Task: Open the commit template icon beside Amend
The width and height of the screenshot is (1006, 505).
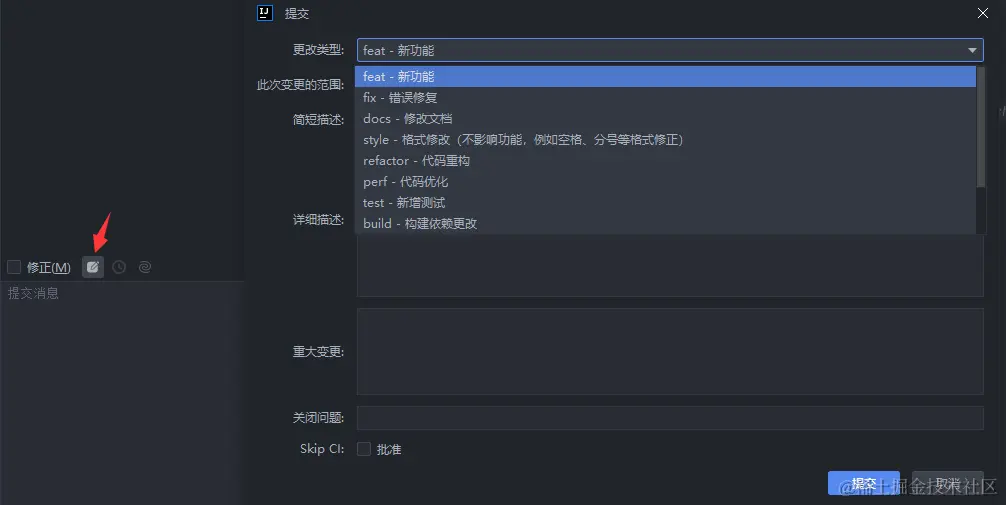Action: (93, 267)
